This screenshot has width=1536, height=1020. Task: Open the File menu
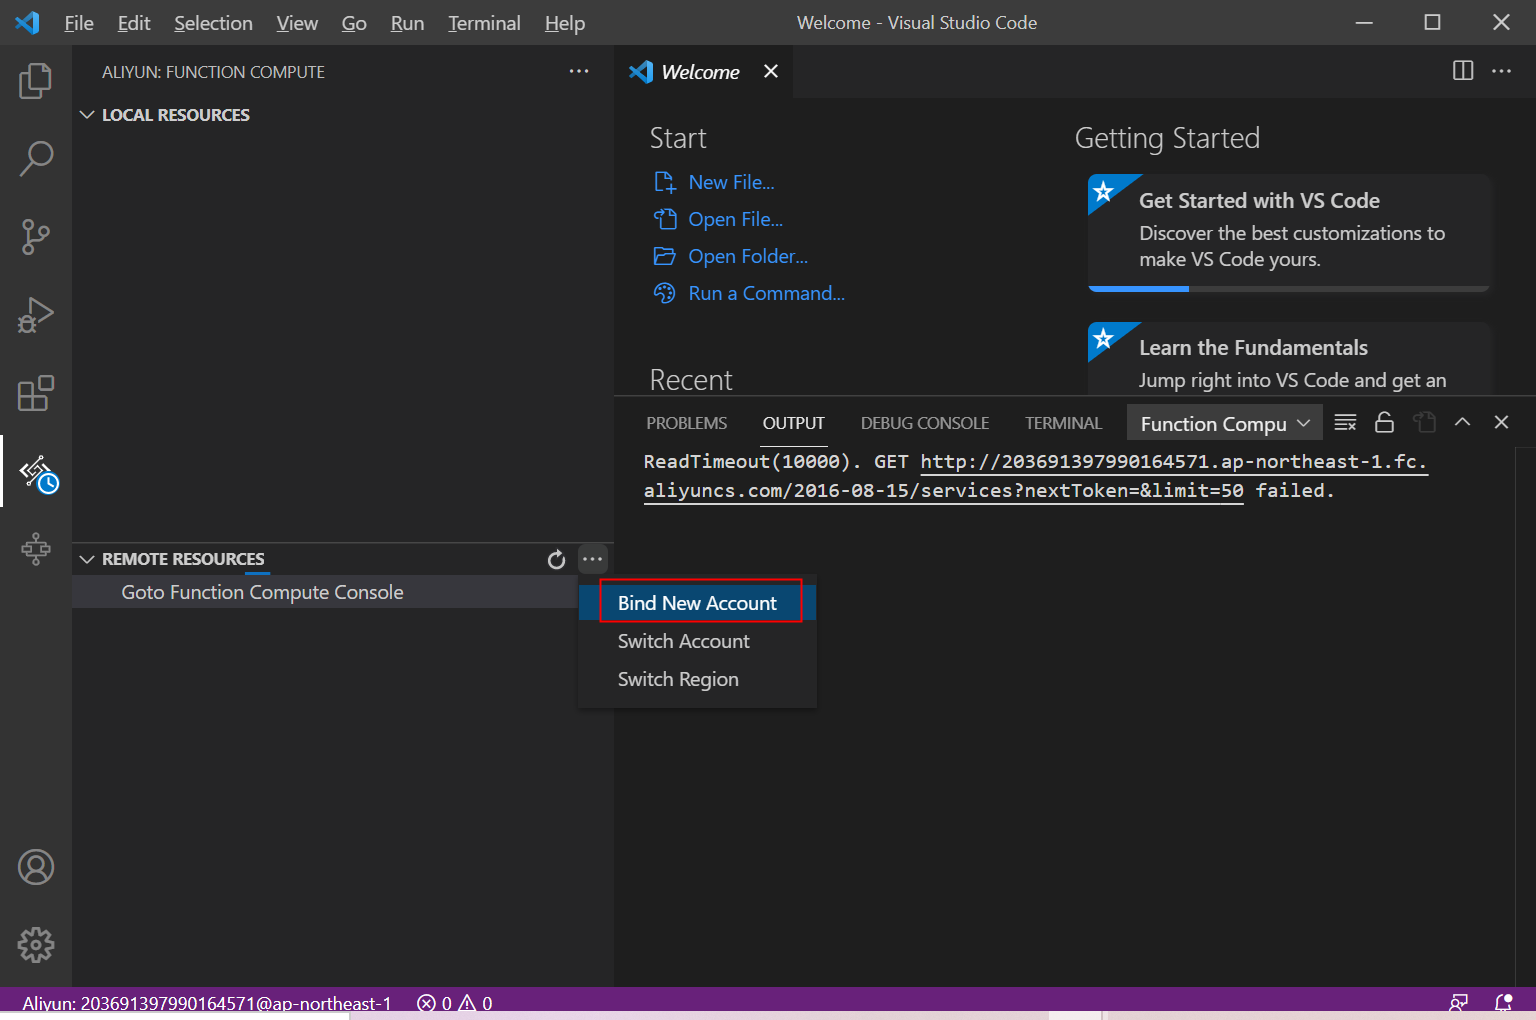pos(79,23)
